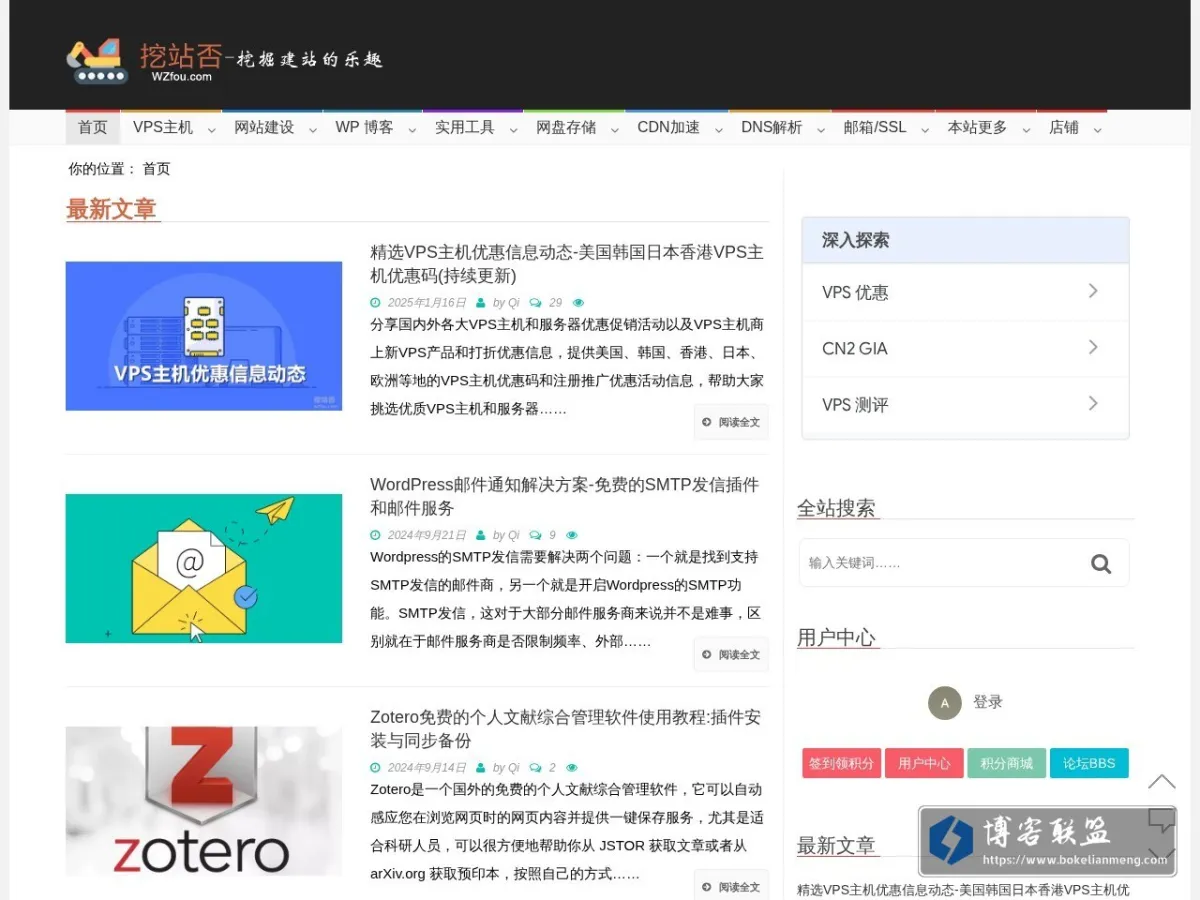Click 阅读全文 for the VPS主机优惠 article

(x=731, y=422)
